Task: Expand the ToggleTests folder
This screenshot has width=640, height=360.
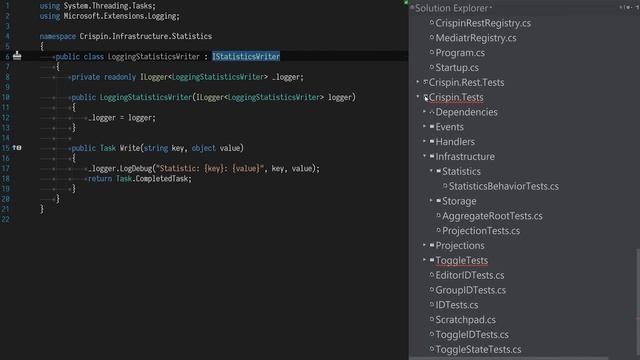Action: (x=424, y=260)
